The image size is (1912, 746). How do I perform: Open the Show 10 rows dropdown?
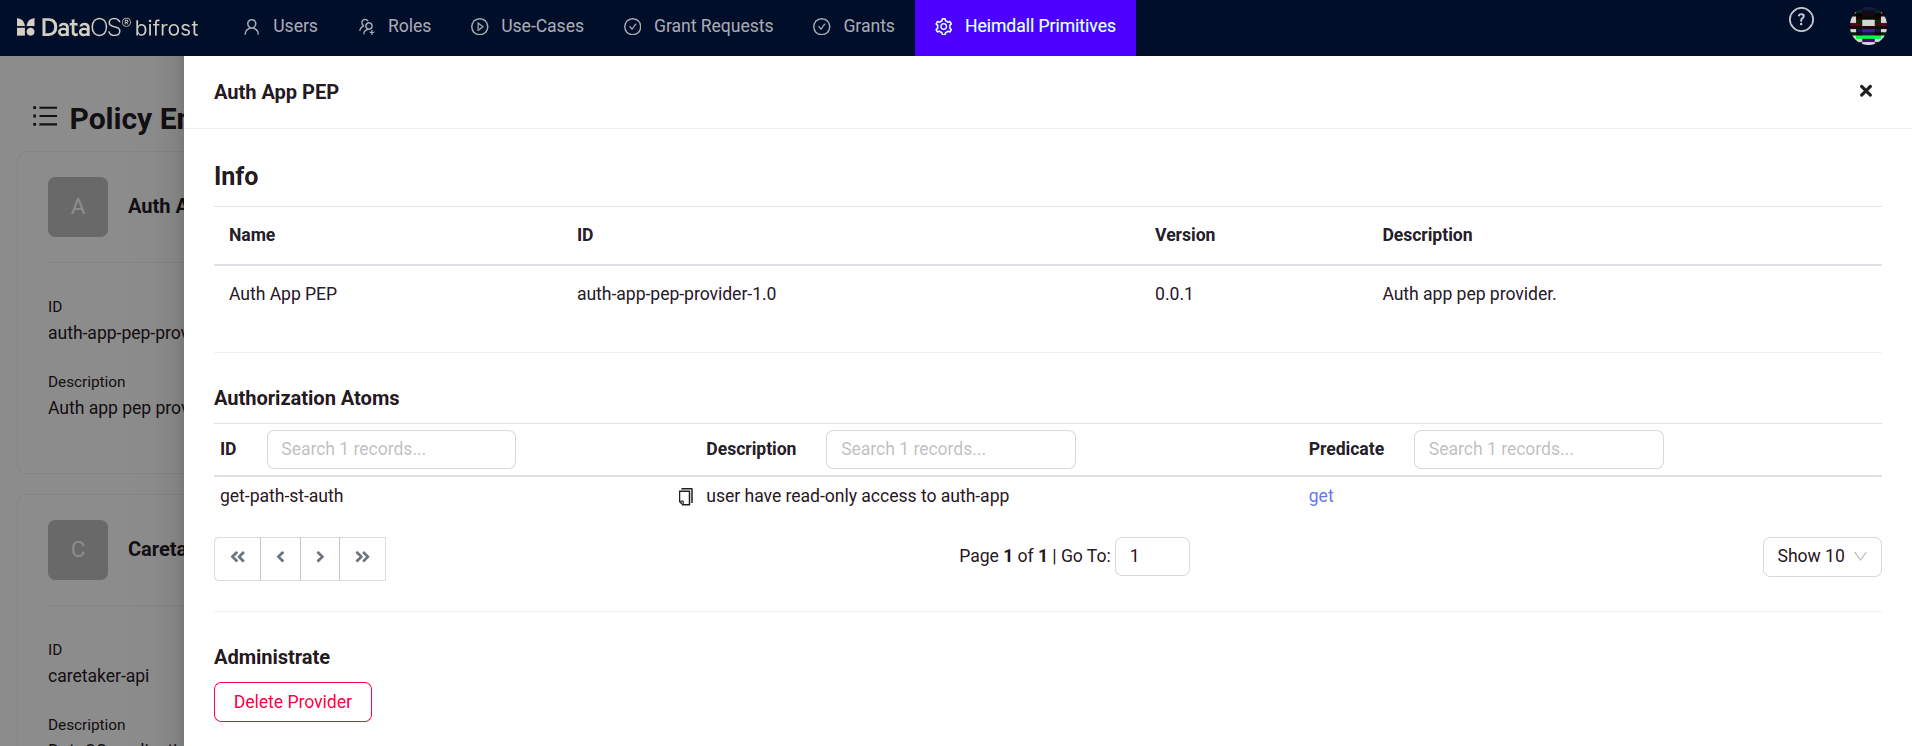coord(1822,557)
